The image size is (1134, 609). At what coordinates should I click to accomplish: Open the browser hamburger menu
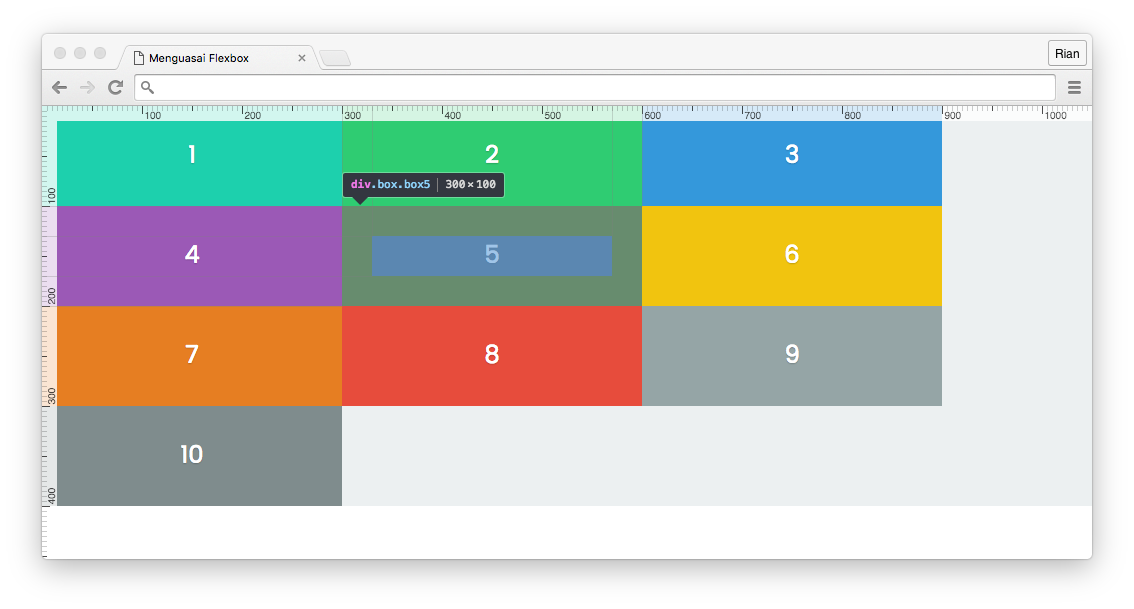[x=1074, y=87]
